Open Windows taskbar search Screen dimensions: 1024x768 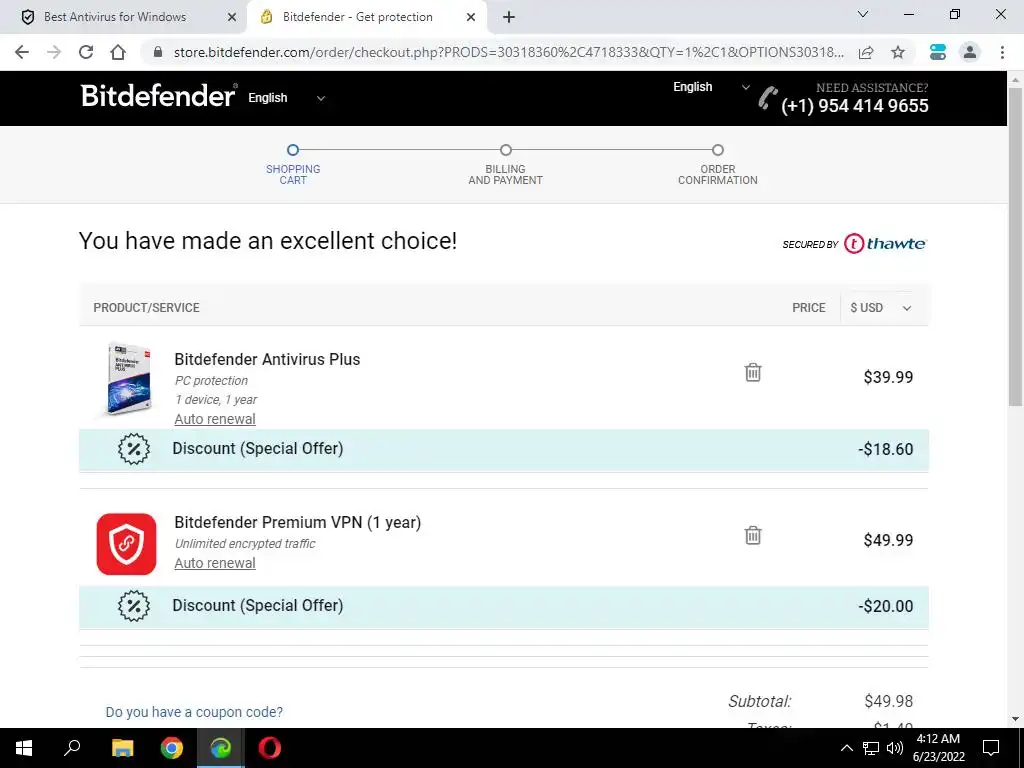pyautogui.click(x=72, y=748)
